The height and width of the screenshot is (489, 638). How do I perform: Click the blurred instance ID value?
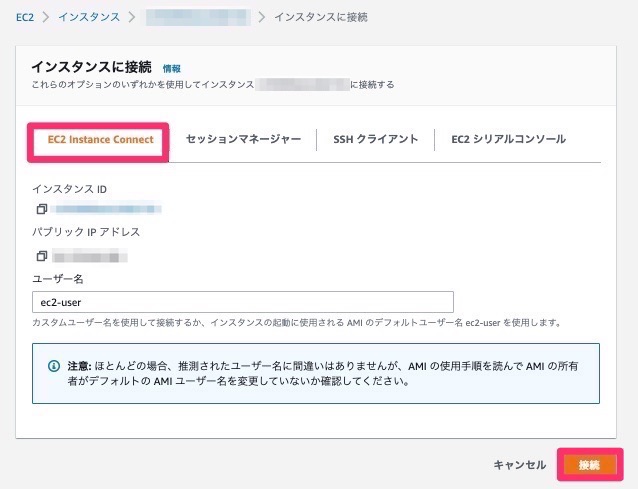(x=107, y=209)
